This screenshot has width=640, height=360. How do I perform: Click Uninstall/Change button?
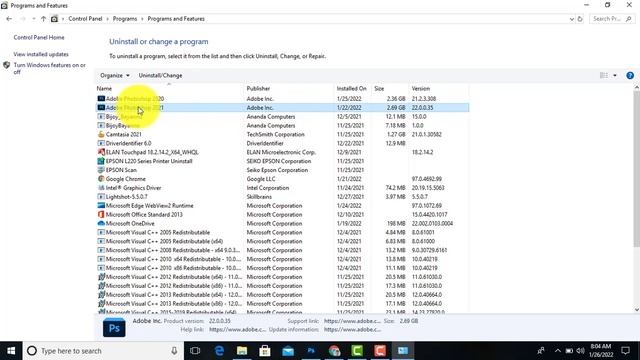[x=160, y=76]
